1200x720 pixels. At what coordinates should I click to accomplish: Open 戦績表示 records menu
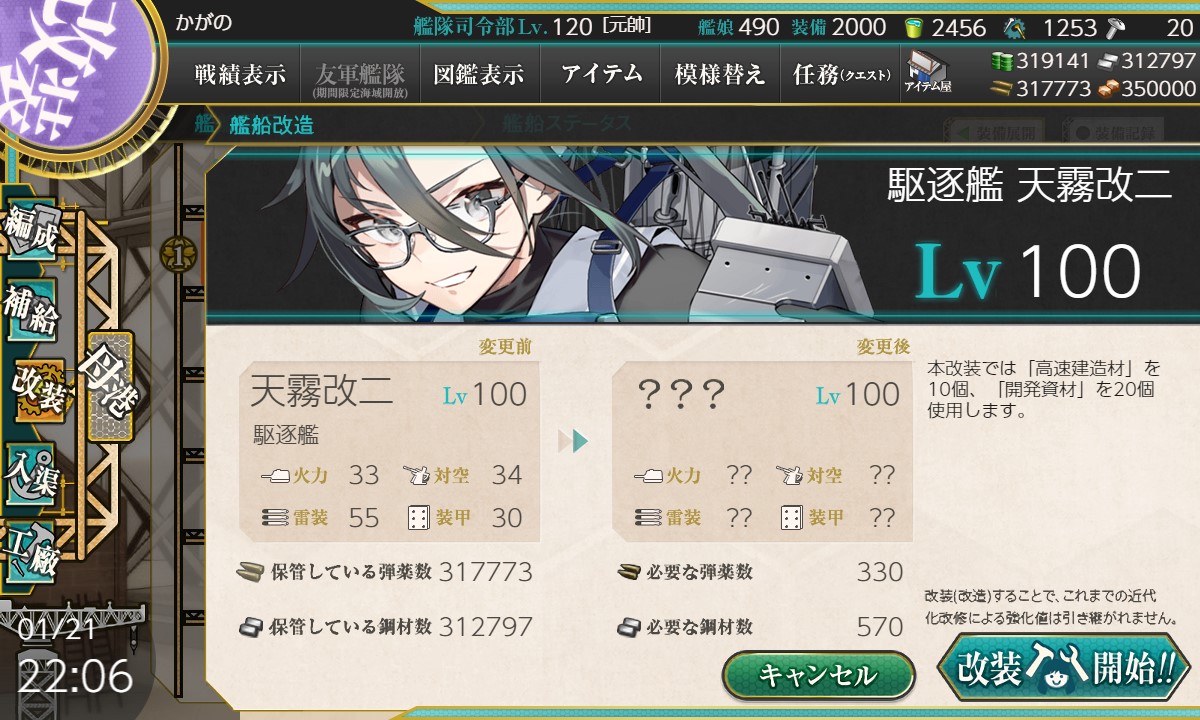(x=240, y=74)
